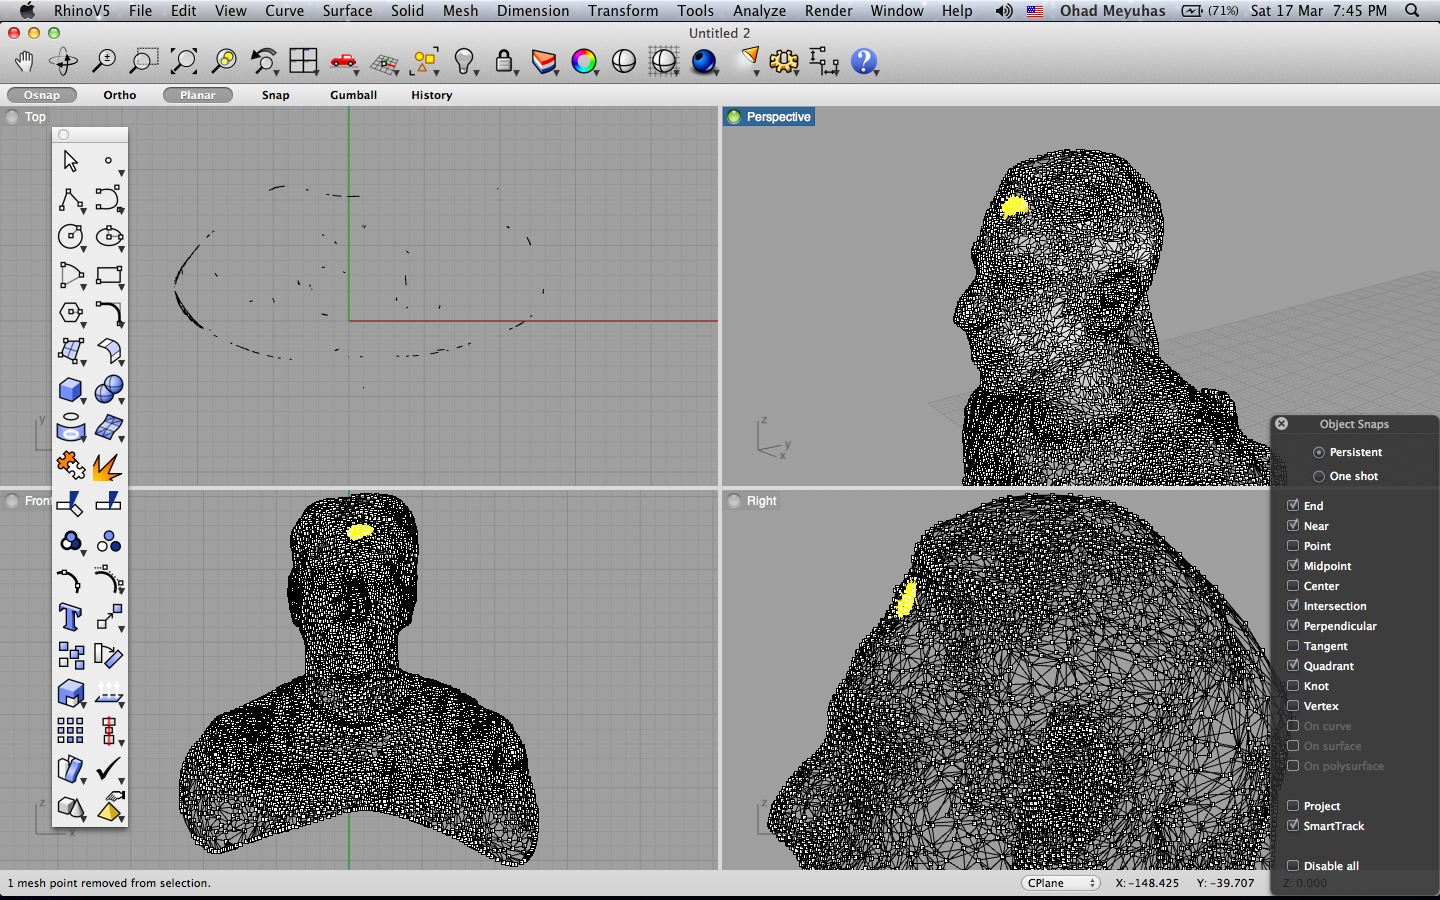Image resolution: width=1440 pixels, height=900 pixels.
Task: Select the Text object tool
Action: 70,618
